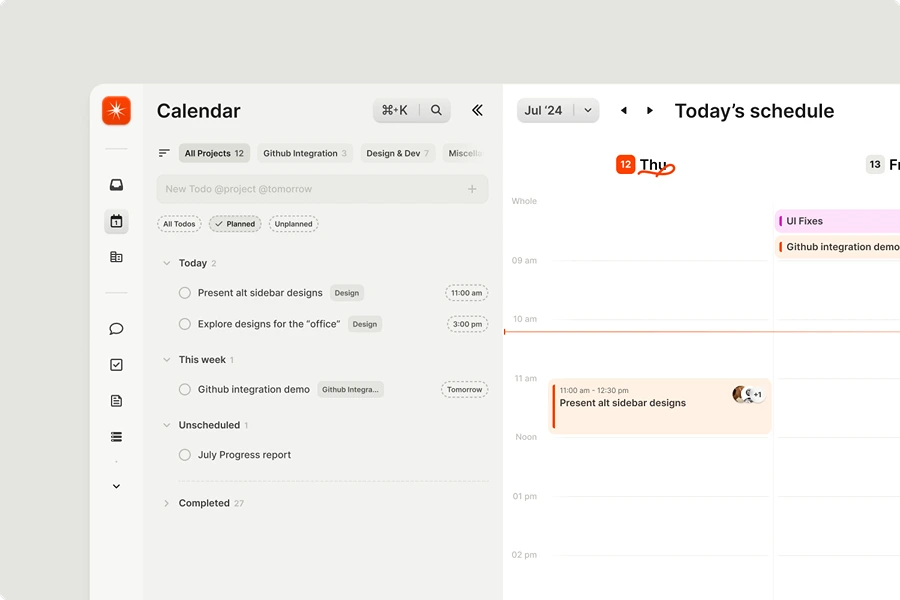This screenshot has width=900, height=600.
Task: Collapse the Today todo group
Action: coord(167,263)
